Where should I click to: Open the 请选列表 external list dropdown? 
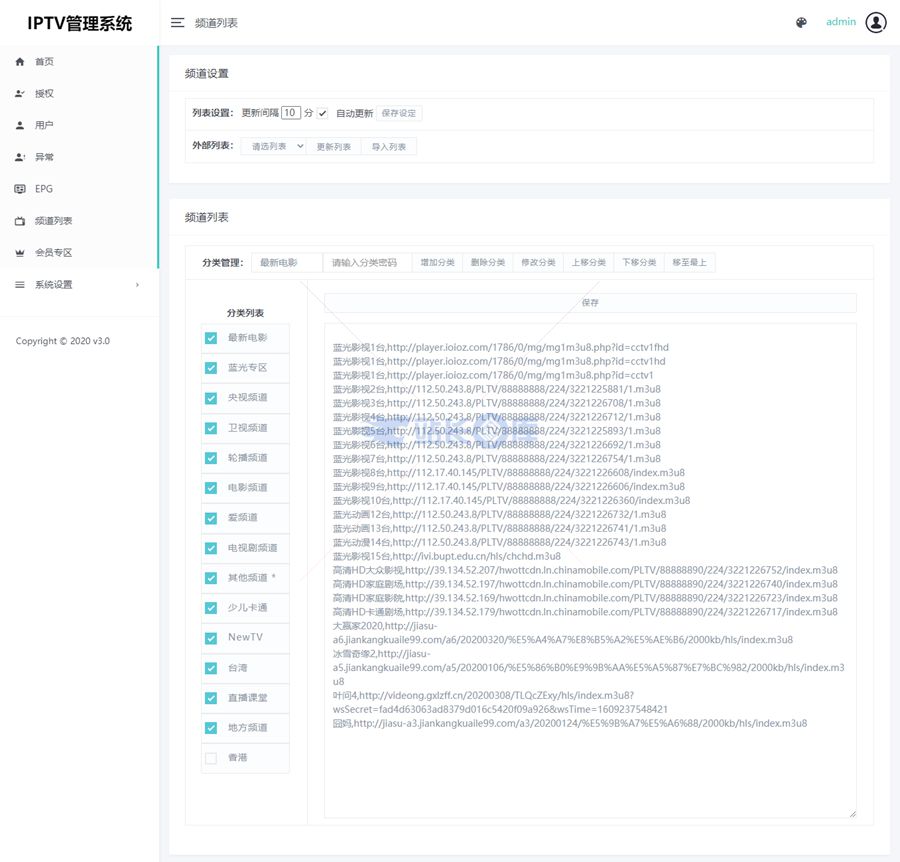[x=273, y=147]
